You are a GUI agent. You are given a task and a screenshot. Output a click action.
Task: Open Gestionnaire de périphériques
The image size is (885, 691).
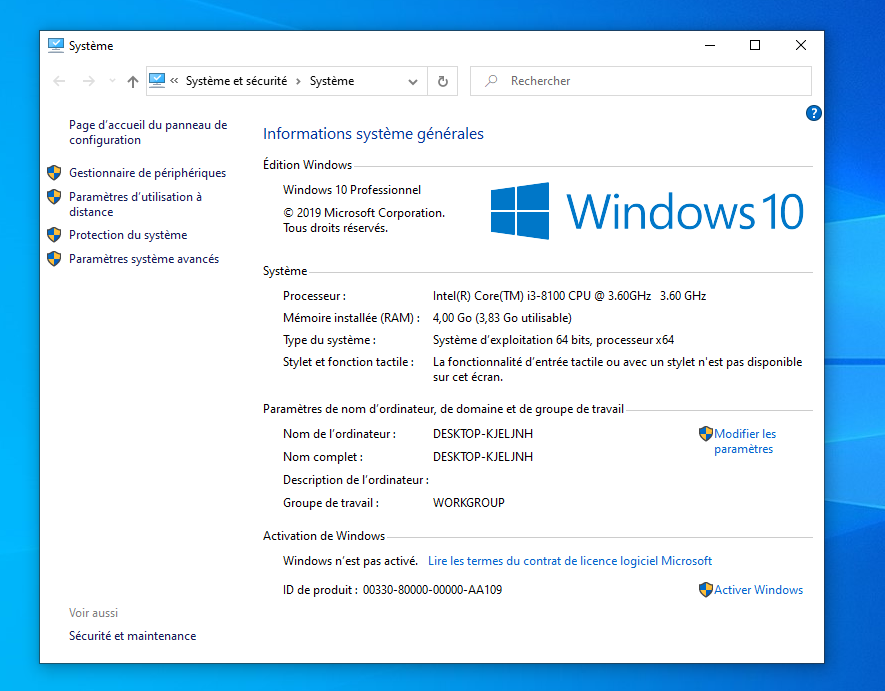coord(147,173)
